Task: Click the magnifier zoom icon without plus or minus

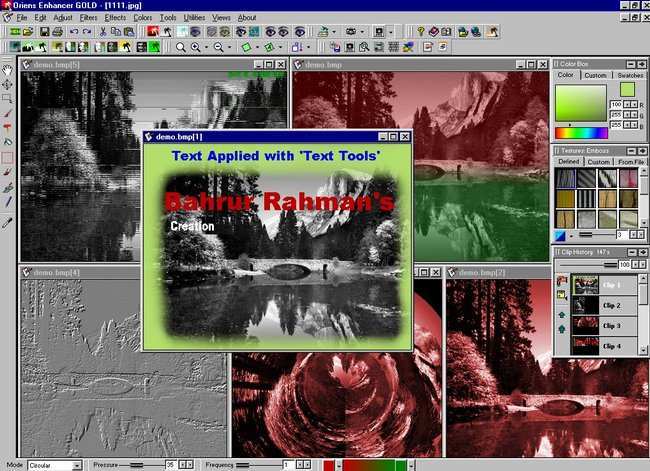Action: [180, 47]
